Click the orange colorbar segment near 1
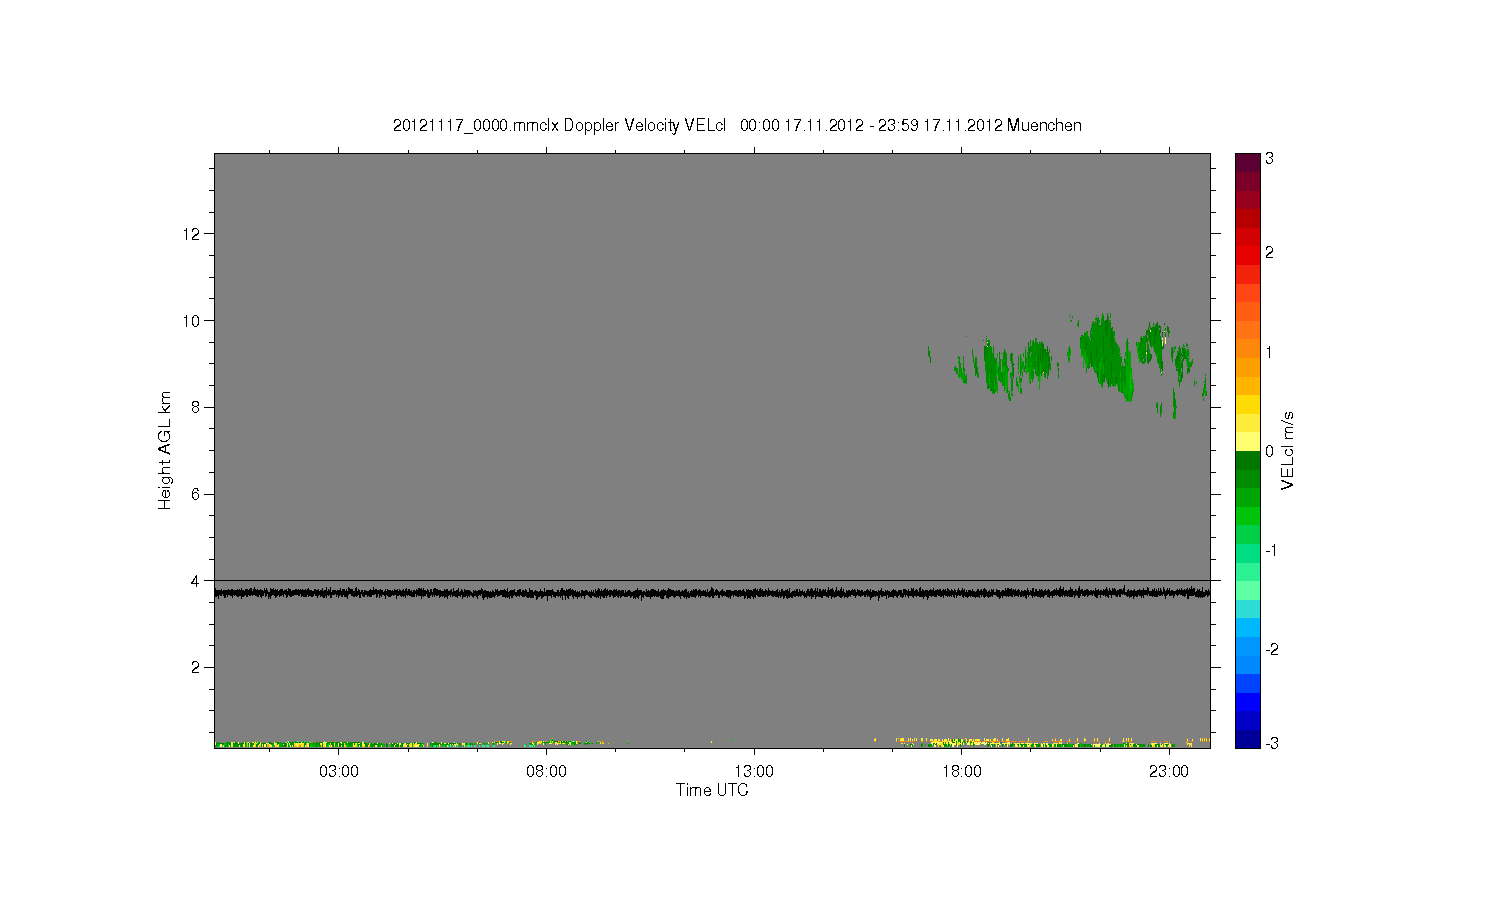 coord(1247,350)
